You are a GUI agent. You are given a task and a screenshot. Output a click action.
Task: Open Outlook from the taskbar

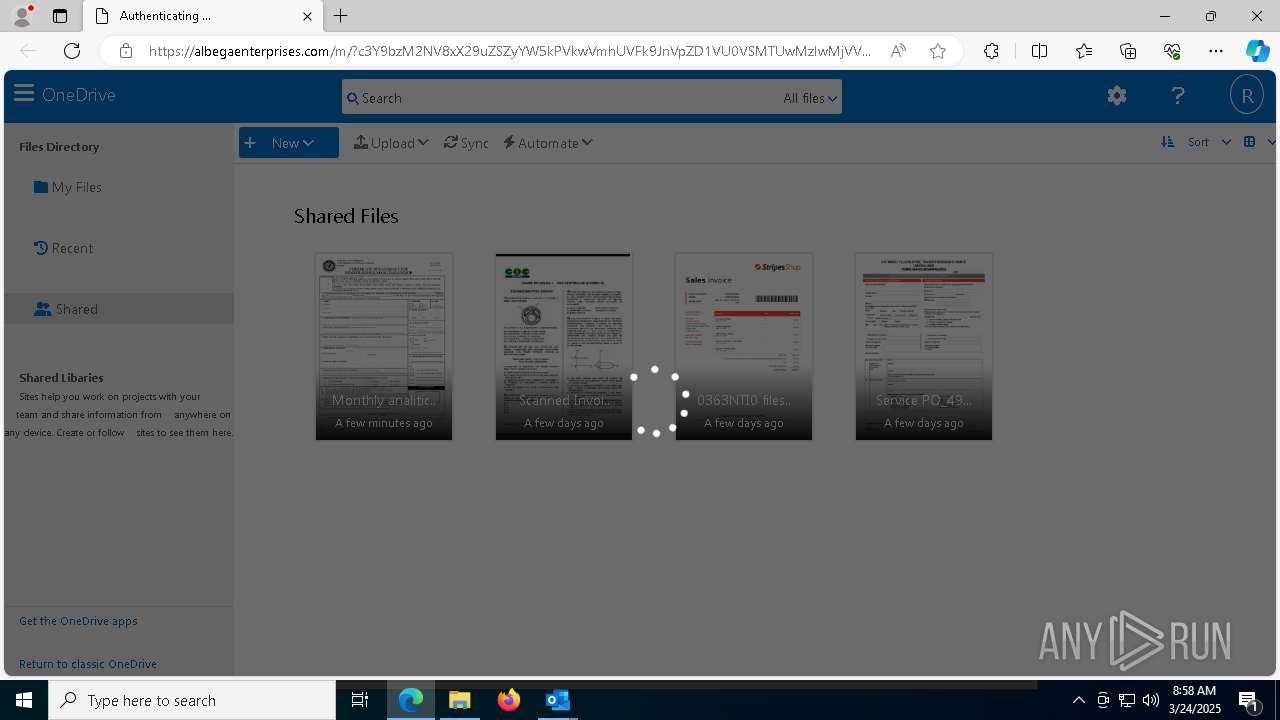pyautogui.click(x=557, y=700)
